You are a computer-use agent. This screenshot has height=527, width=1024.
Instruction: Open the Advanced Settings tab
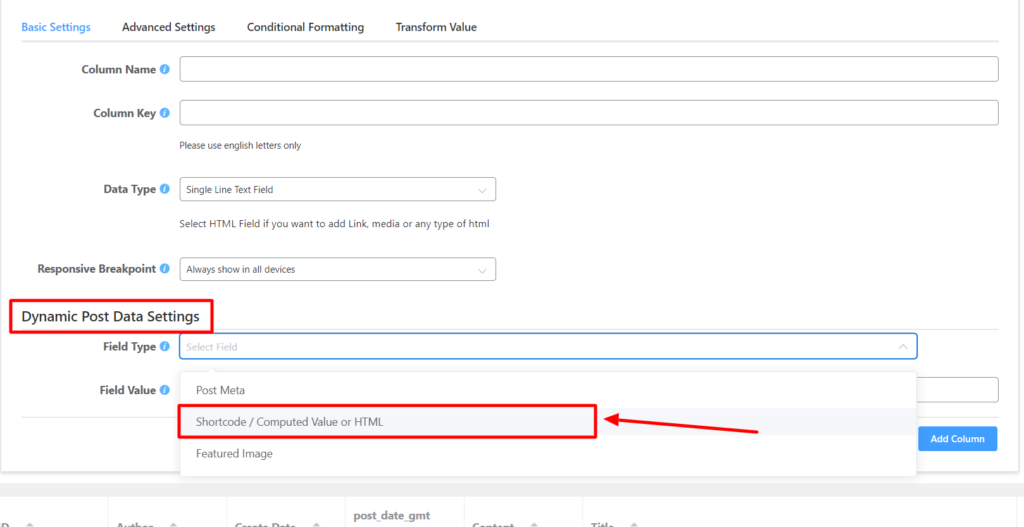click(x=168, y=27)
